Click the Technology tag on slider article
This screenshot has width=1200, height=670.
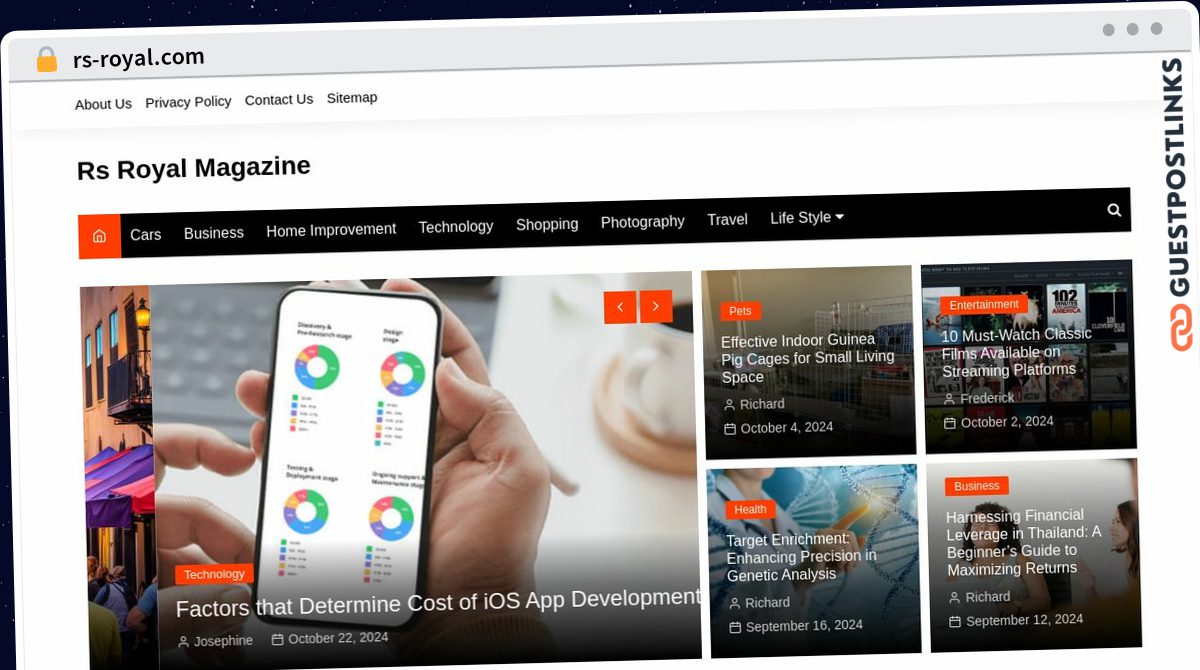point(214,574)
